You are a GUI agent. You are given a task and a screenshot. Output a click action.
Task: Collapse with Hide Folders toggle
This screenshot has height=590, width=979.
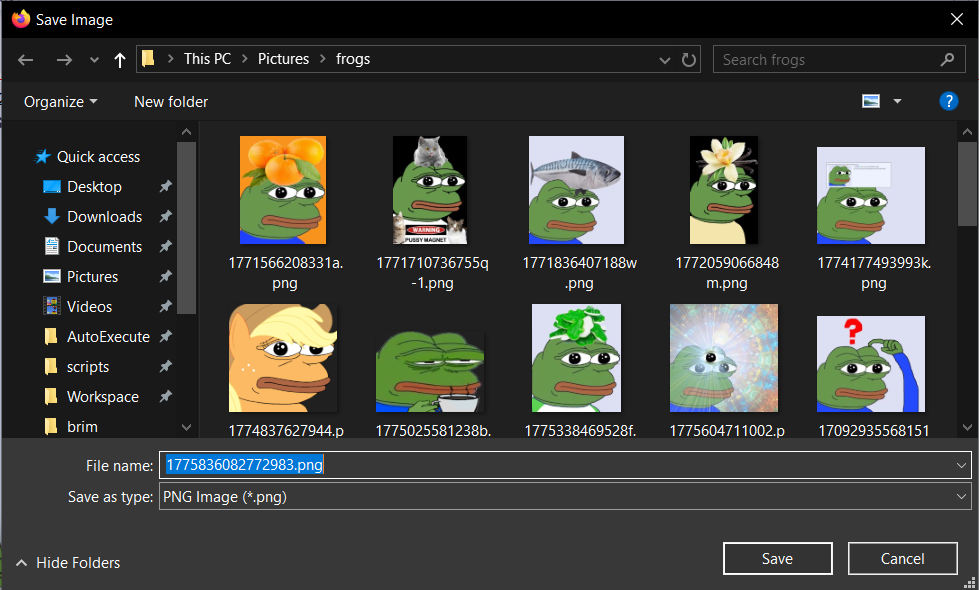(x=67, y=563)
